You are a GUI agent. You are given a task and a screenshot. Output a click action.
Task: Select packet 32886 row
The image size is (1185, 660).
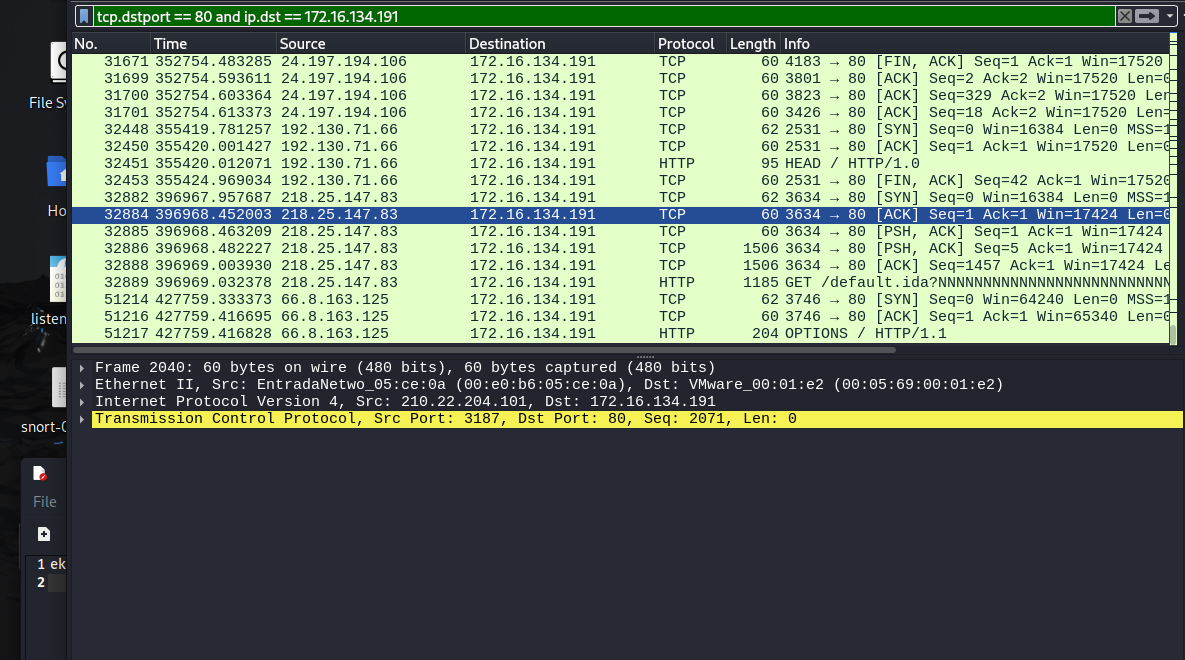coord(620,249)
